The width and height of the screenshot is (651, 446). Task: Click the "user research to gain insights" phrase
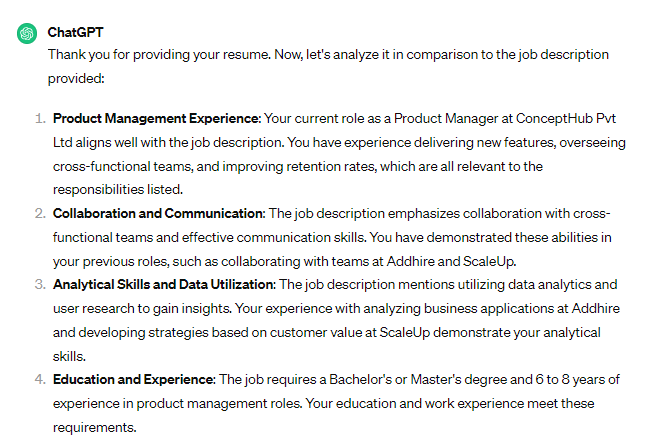pyautogui.click(x=138, y=309)
